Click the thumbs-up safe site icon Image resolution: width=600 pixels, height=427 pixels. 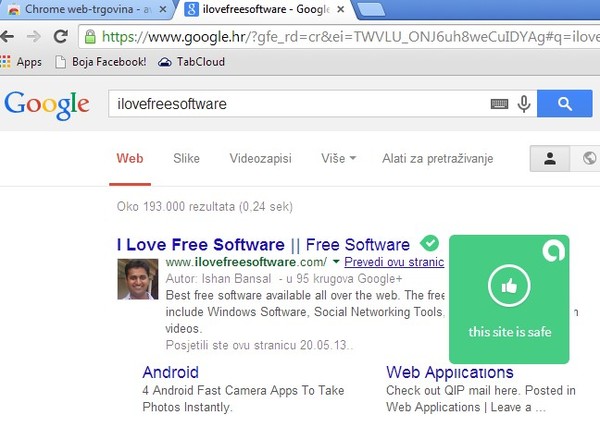point(508,287)
